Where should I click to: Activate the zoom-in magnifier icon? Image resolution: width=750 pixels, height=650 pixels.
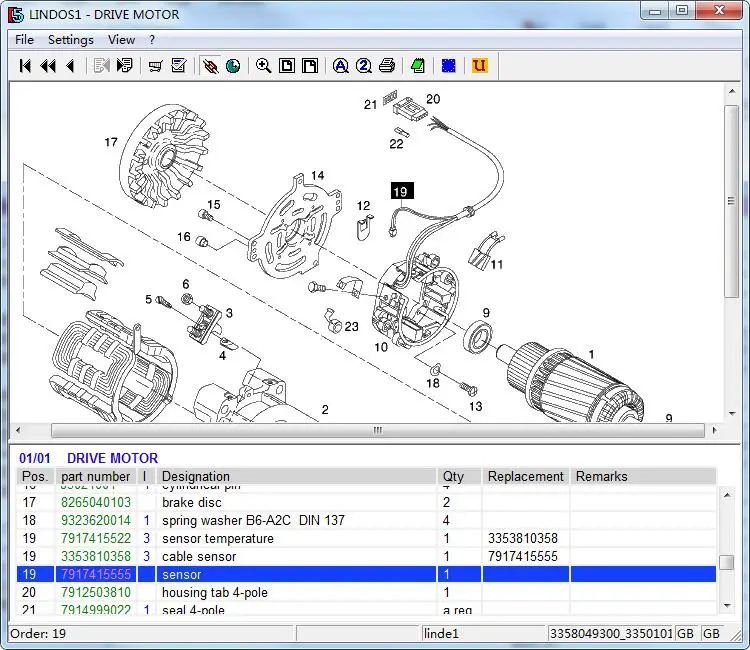click(264, 66)
